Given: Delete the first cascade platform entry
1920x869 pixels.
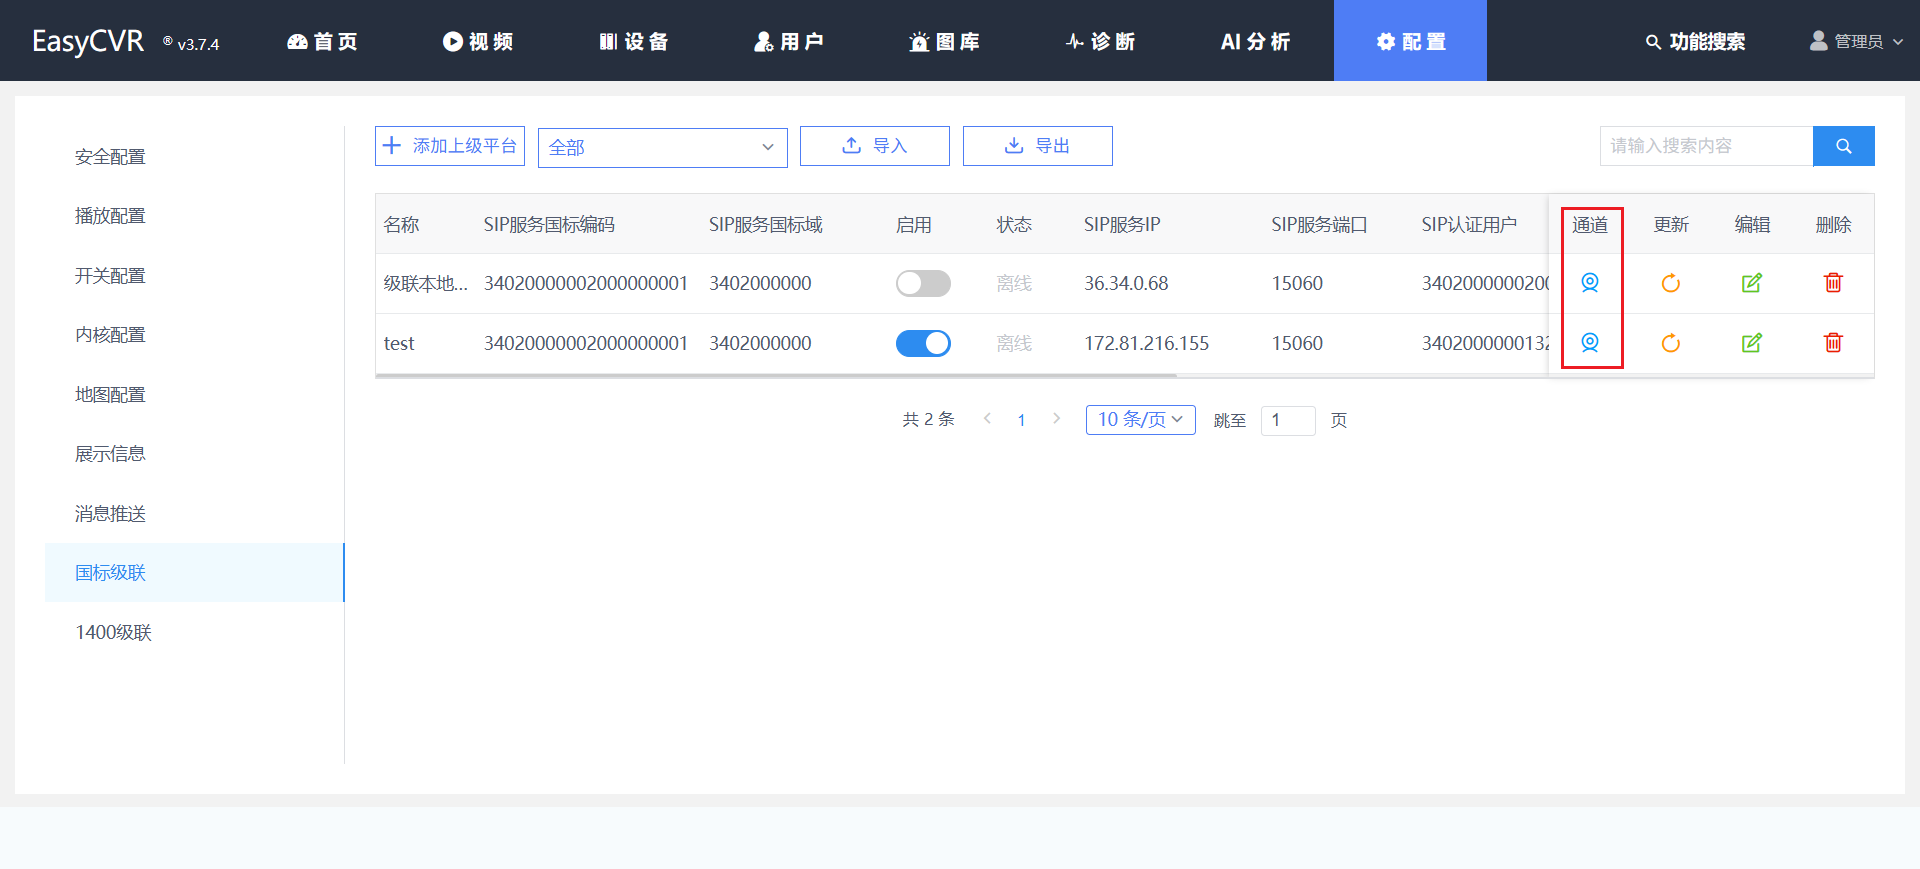Looking at the screenshot, I should tap(1832, 283).
